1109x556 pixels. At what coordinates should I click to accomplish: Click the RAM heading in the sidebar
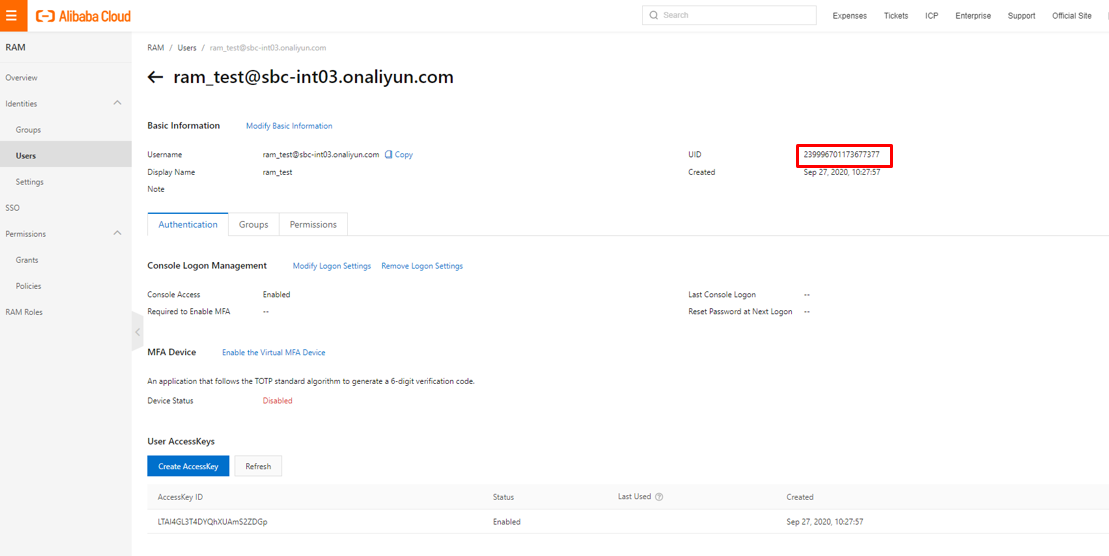coord(16,47)
